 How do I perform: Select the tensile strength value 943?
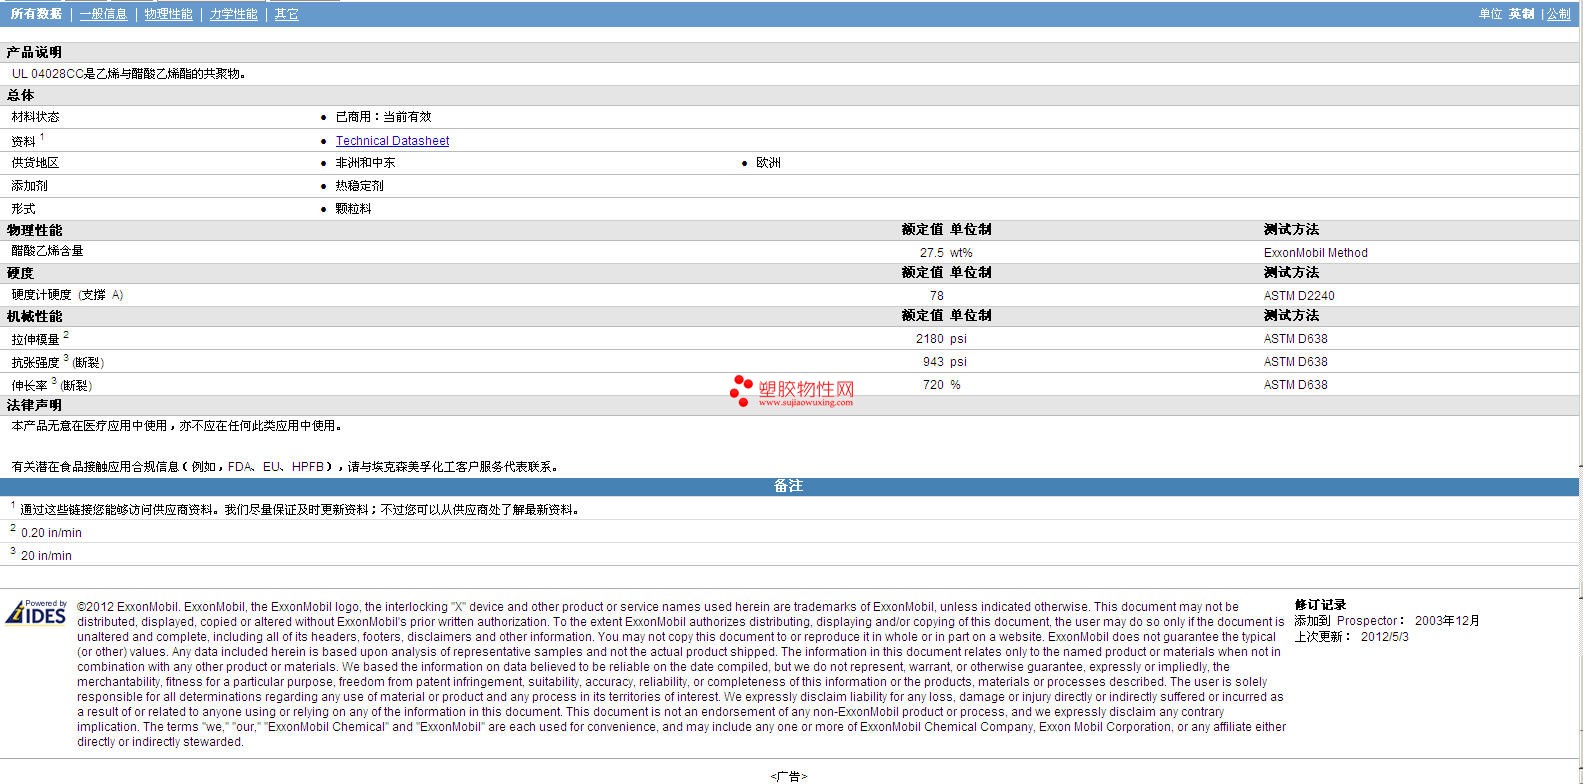tap(933, 362)
